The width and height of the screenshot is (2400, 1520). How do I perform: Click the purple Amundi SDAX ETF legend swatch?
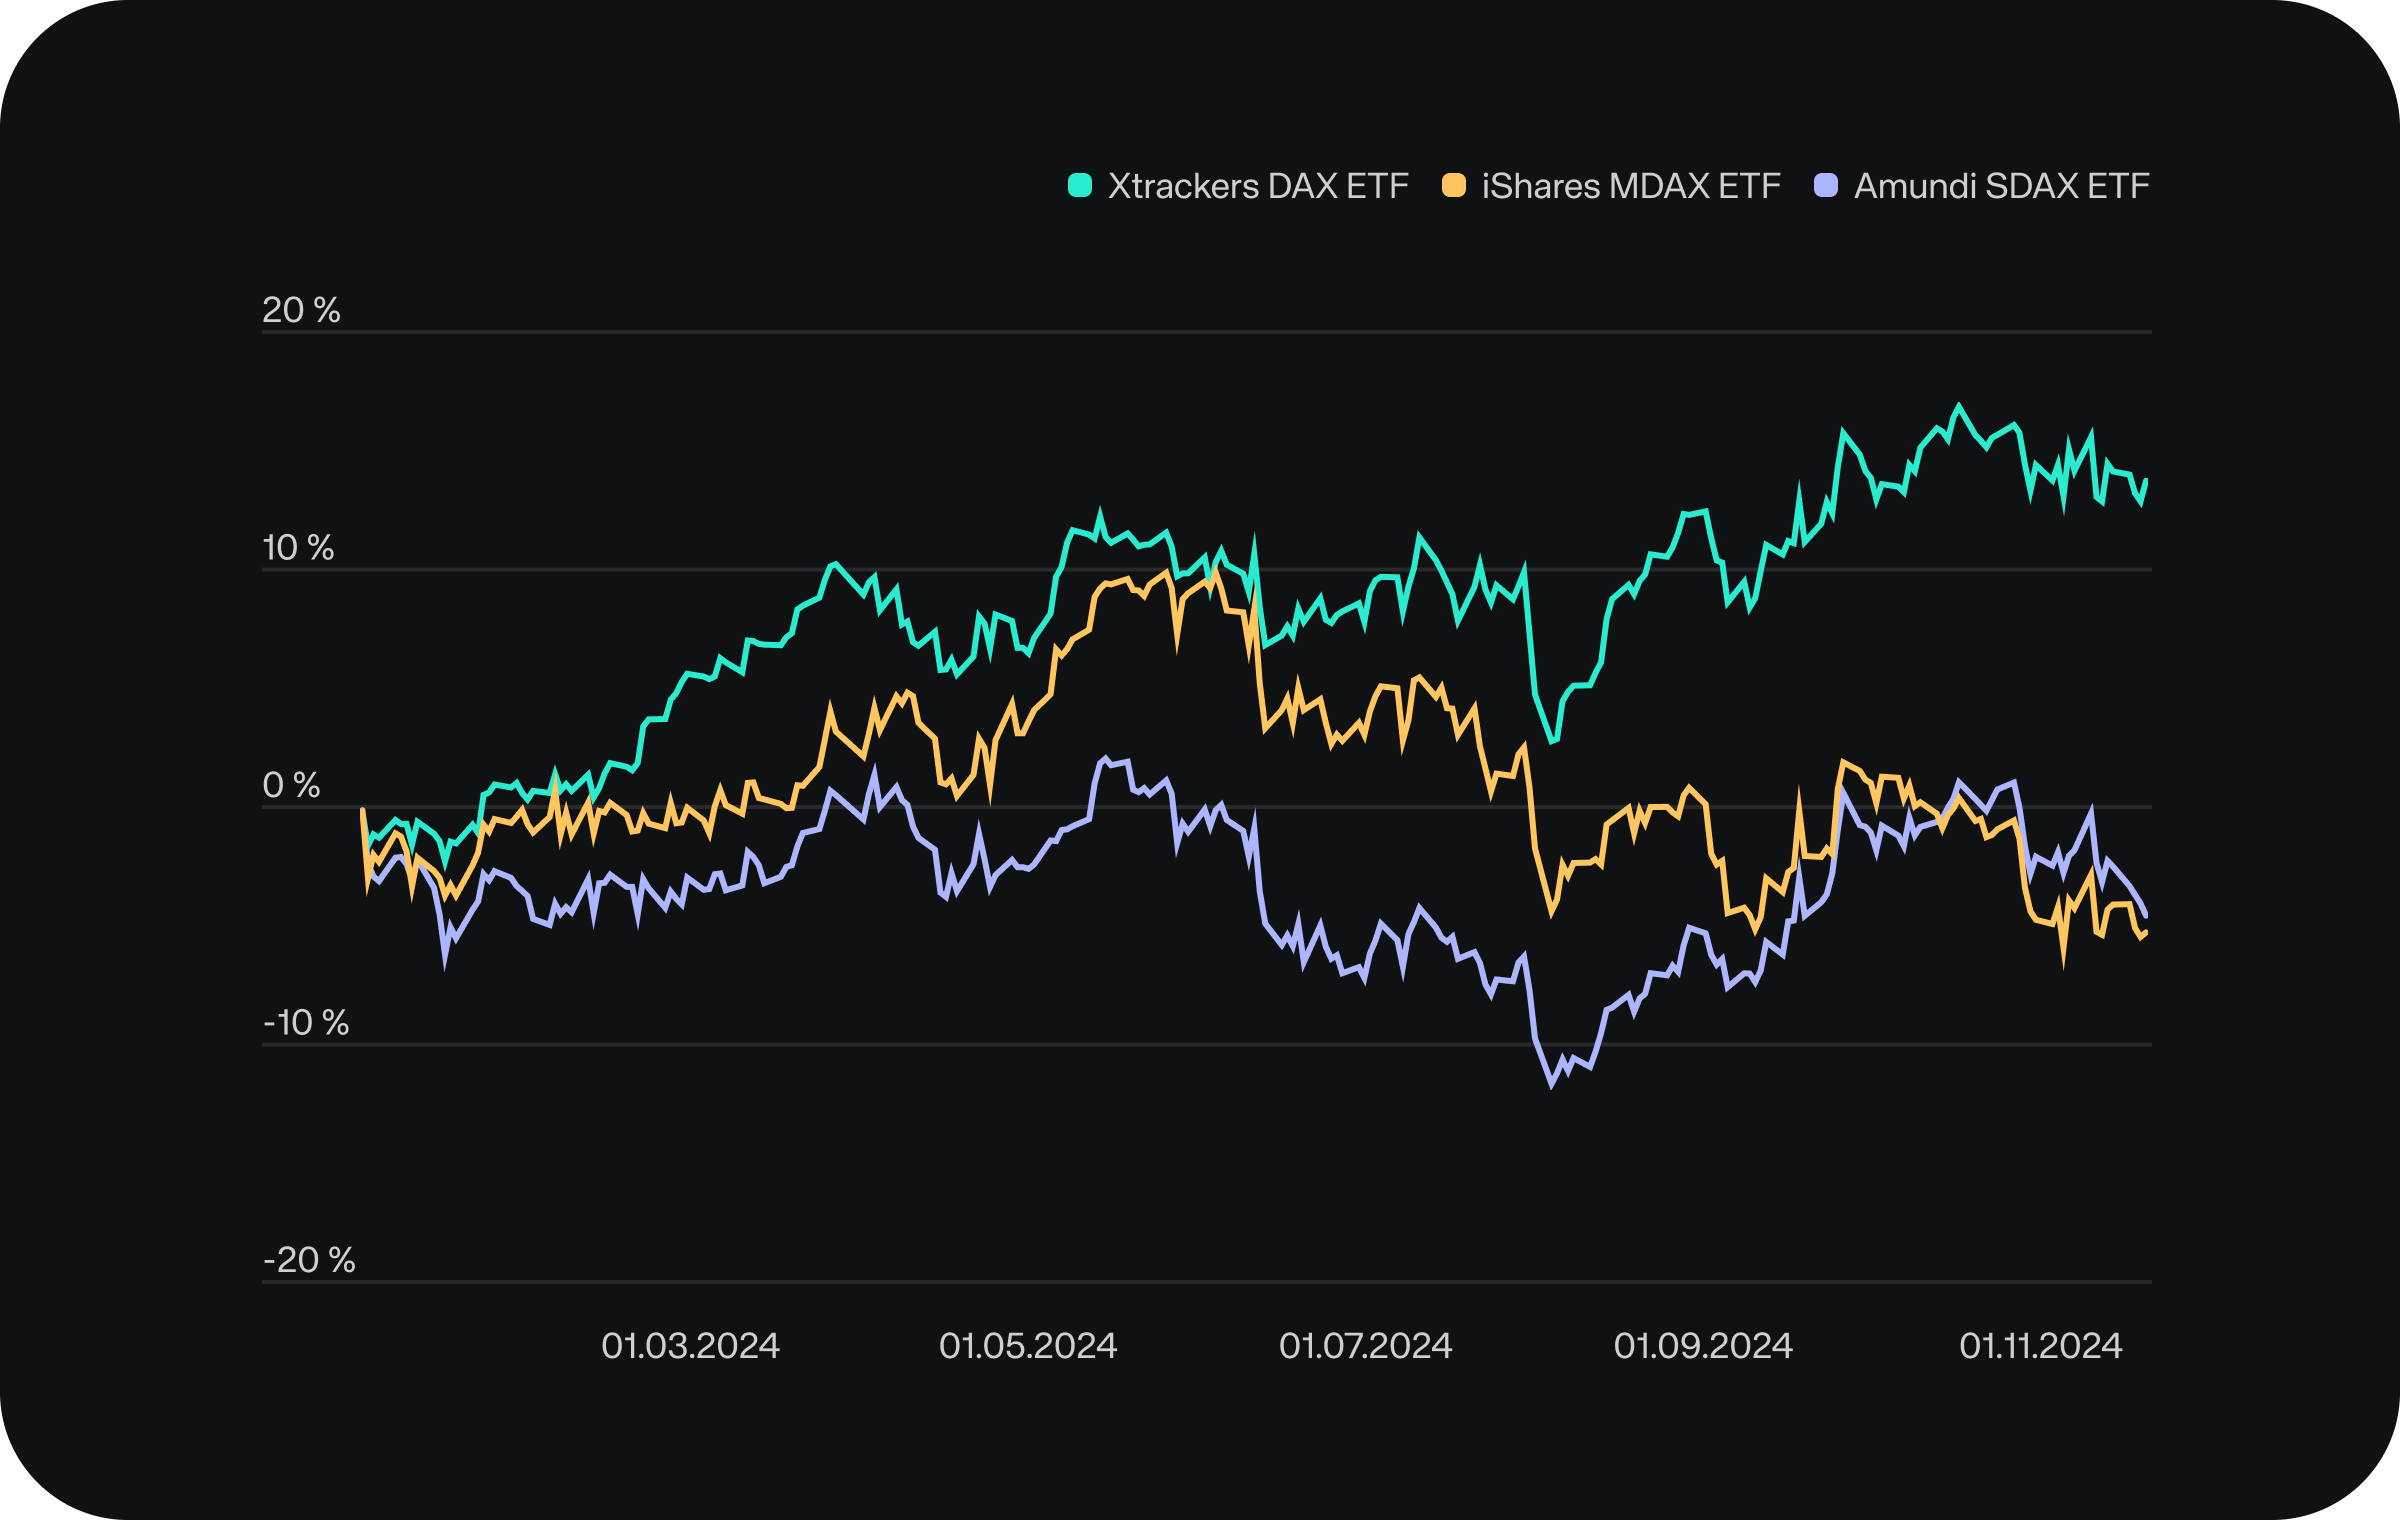(1826, 186)
